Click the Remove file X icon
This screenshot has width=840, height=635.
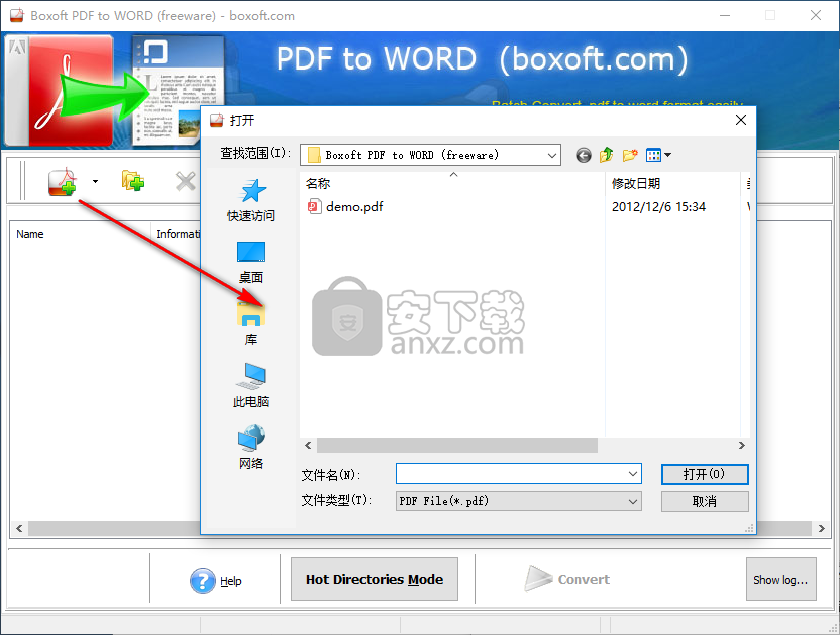[186, 181]
